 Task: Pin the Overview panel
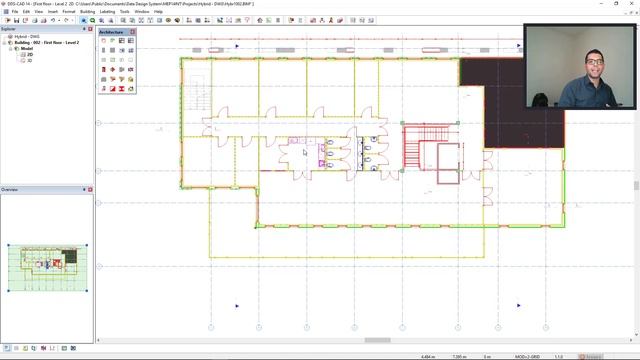click(x=84, y=189)
